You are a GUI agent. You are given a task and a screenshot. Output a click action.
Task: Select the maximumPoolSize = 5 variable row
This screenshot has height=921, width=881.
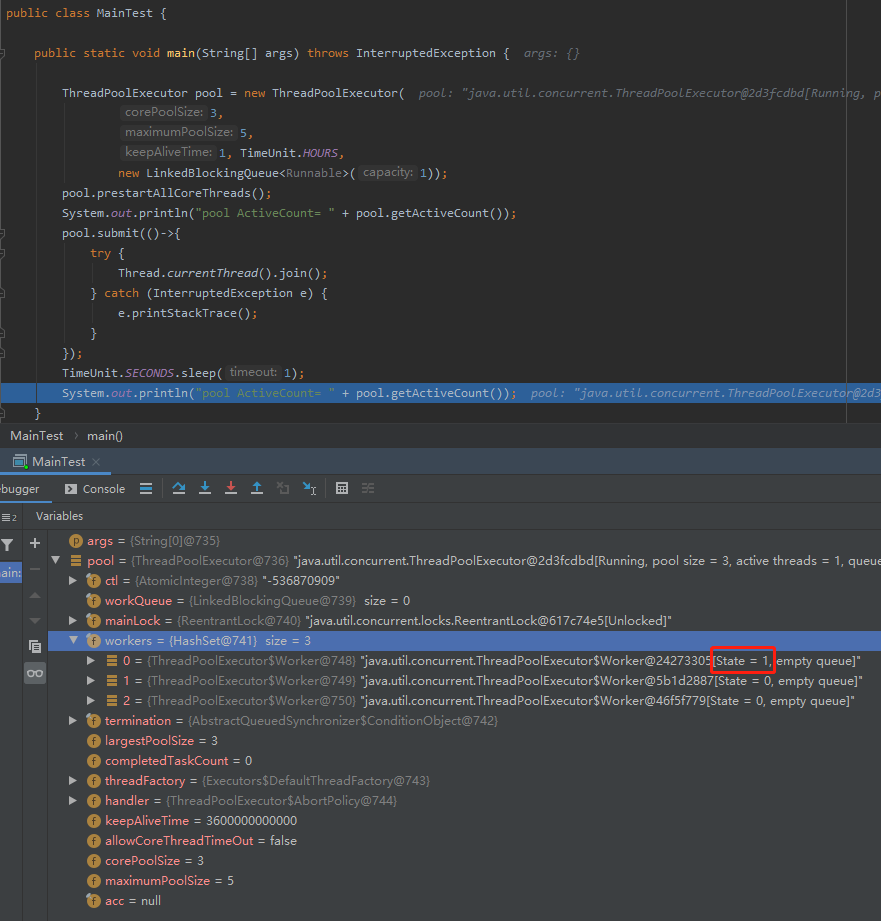(464, 880)
